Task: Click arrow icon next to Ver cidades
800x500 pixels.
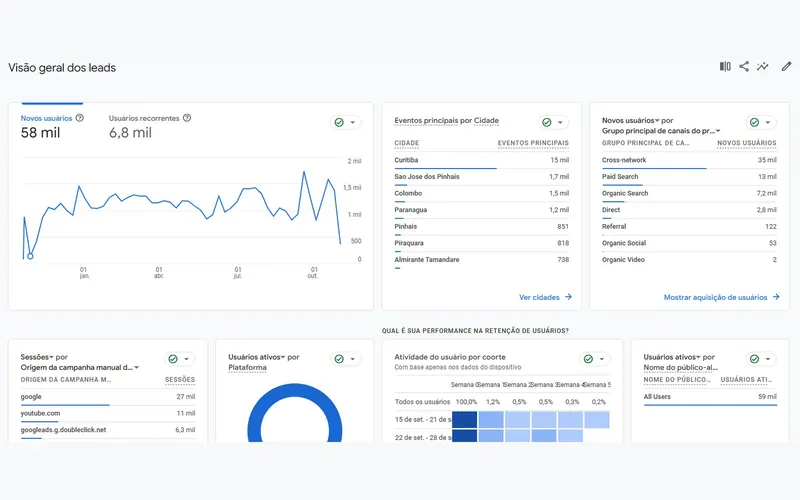Action: click(568, 297)
